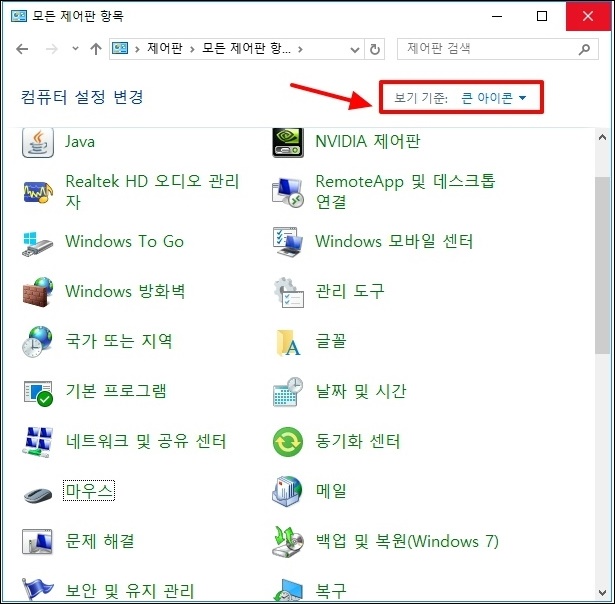Maximize the control panel window

[x=542, y=16]
